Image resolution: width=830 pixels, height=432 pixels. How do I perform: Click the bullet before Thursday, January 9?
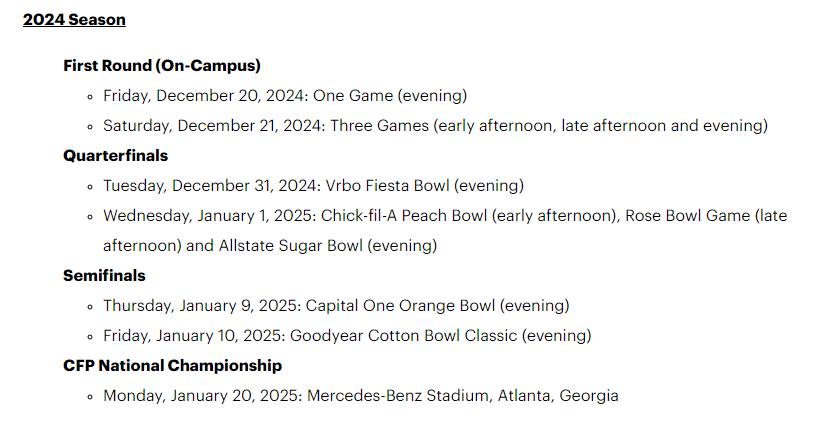(x=90, y=306)
